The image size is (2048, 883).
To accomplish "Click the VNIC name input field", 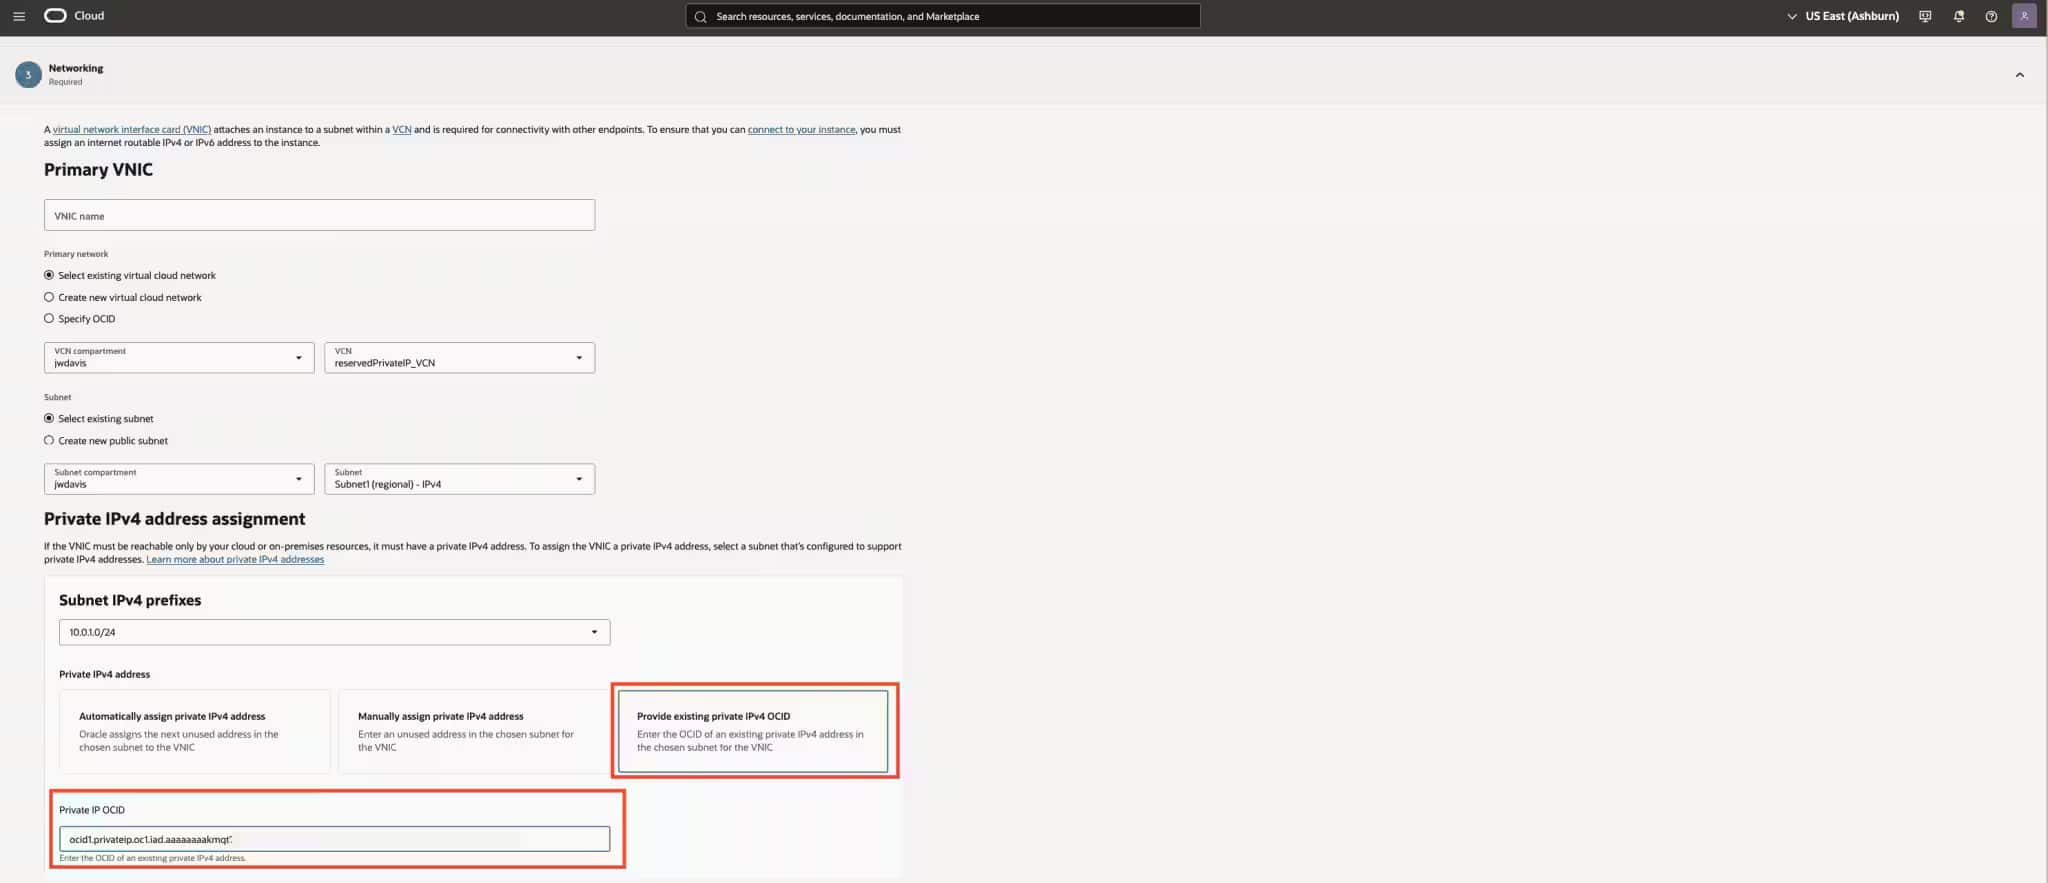I will (x=319, y=215).
